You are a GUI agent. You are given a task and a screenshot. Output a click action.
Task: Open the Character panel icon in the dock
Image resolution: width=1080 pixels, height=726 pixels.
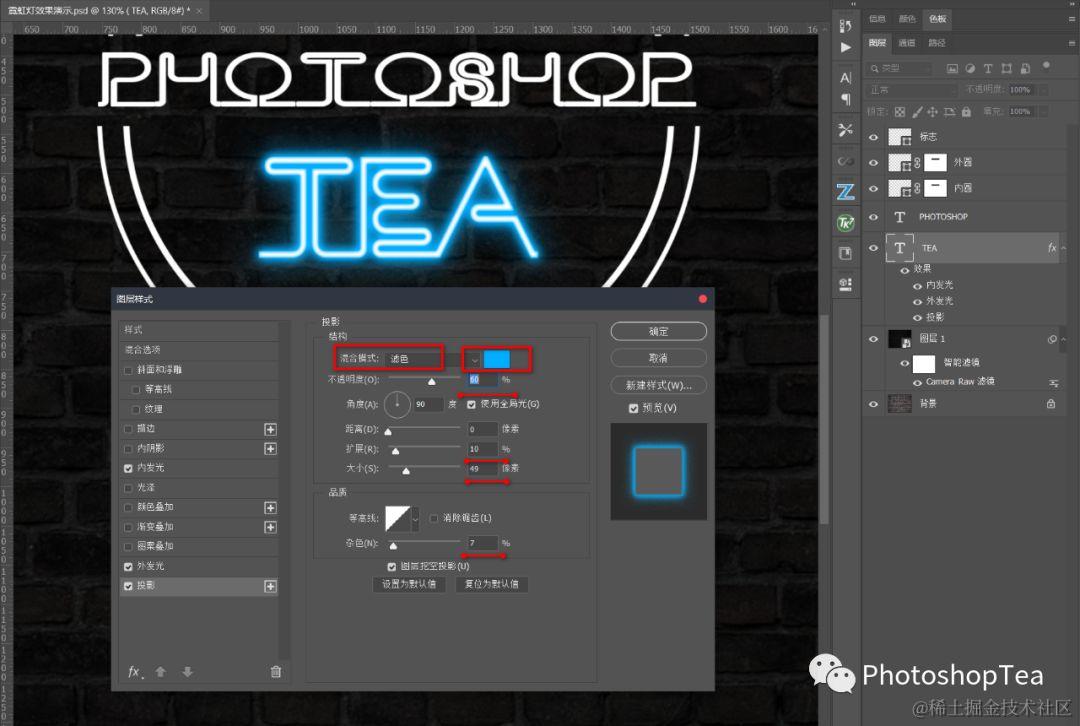point(846,78)
